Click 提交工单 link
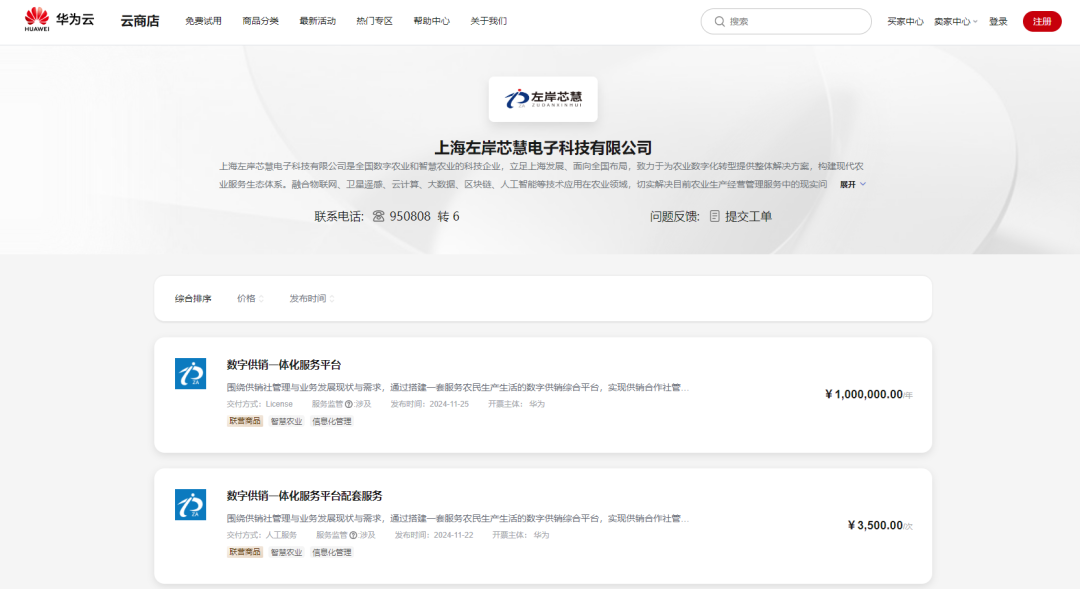 748,216
